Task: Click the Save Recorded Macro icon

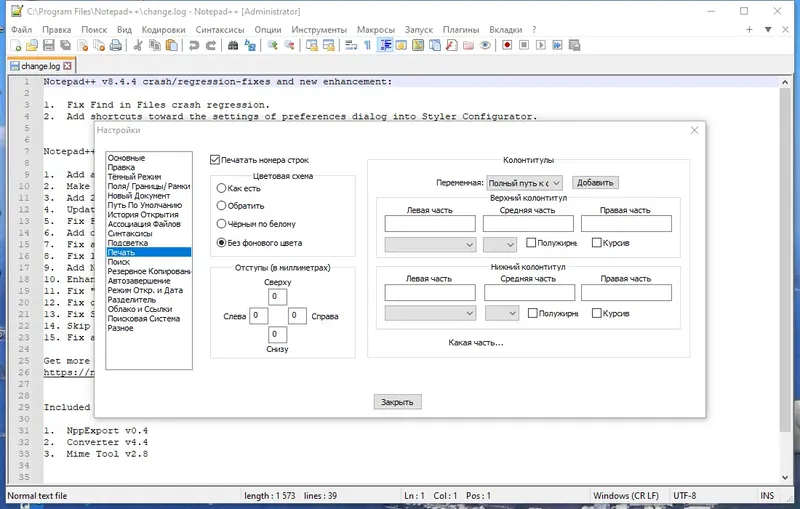Action: click(574, 45)
